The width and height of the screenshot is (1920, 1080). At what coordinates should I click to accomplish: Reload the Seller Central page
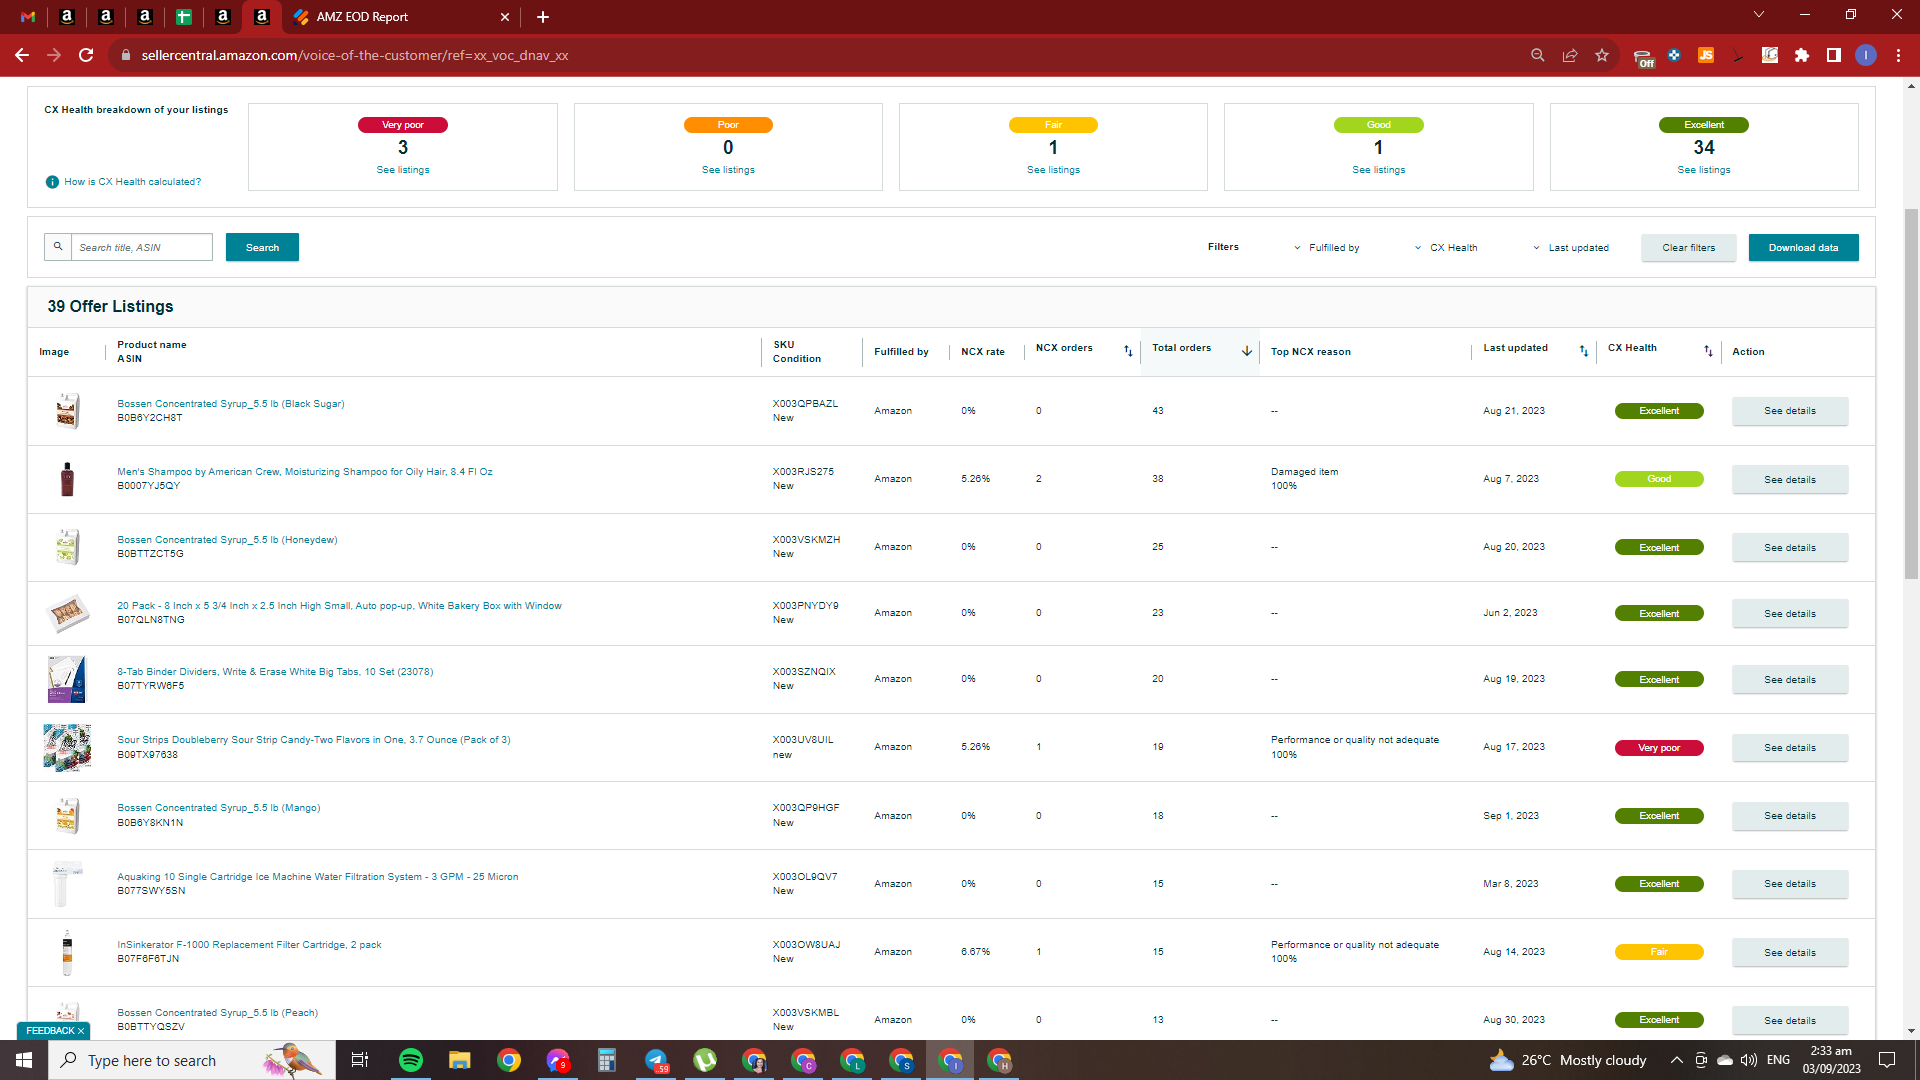coord(86,55)
